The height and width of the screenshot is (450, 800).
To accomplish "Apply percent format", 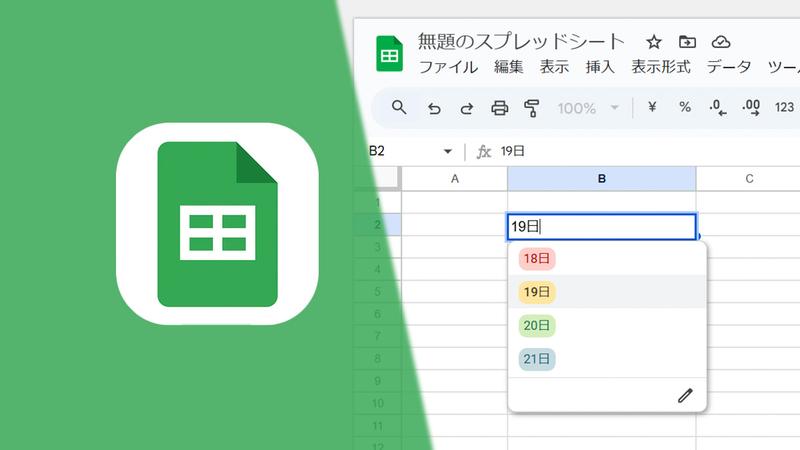I will coord(685,107).
